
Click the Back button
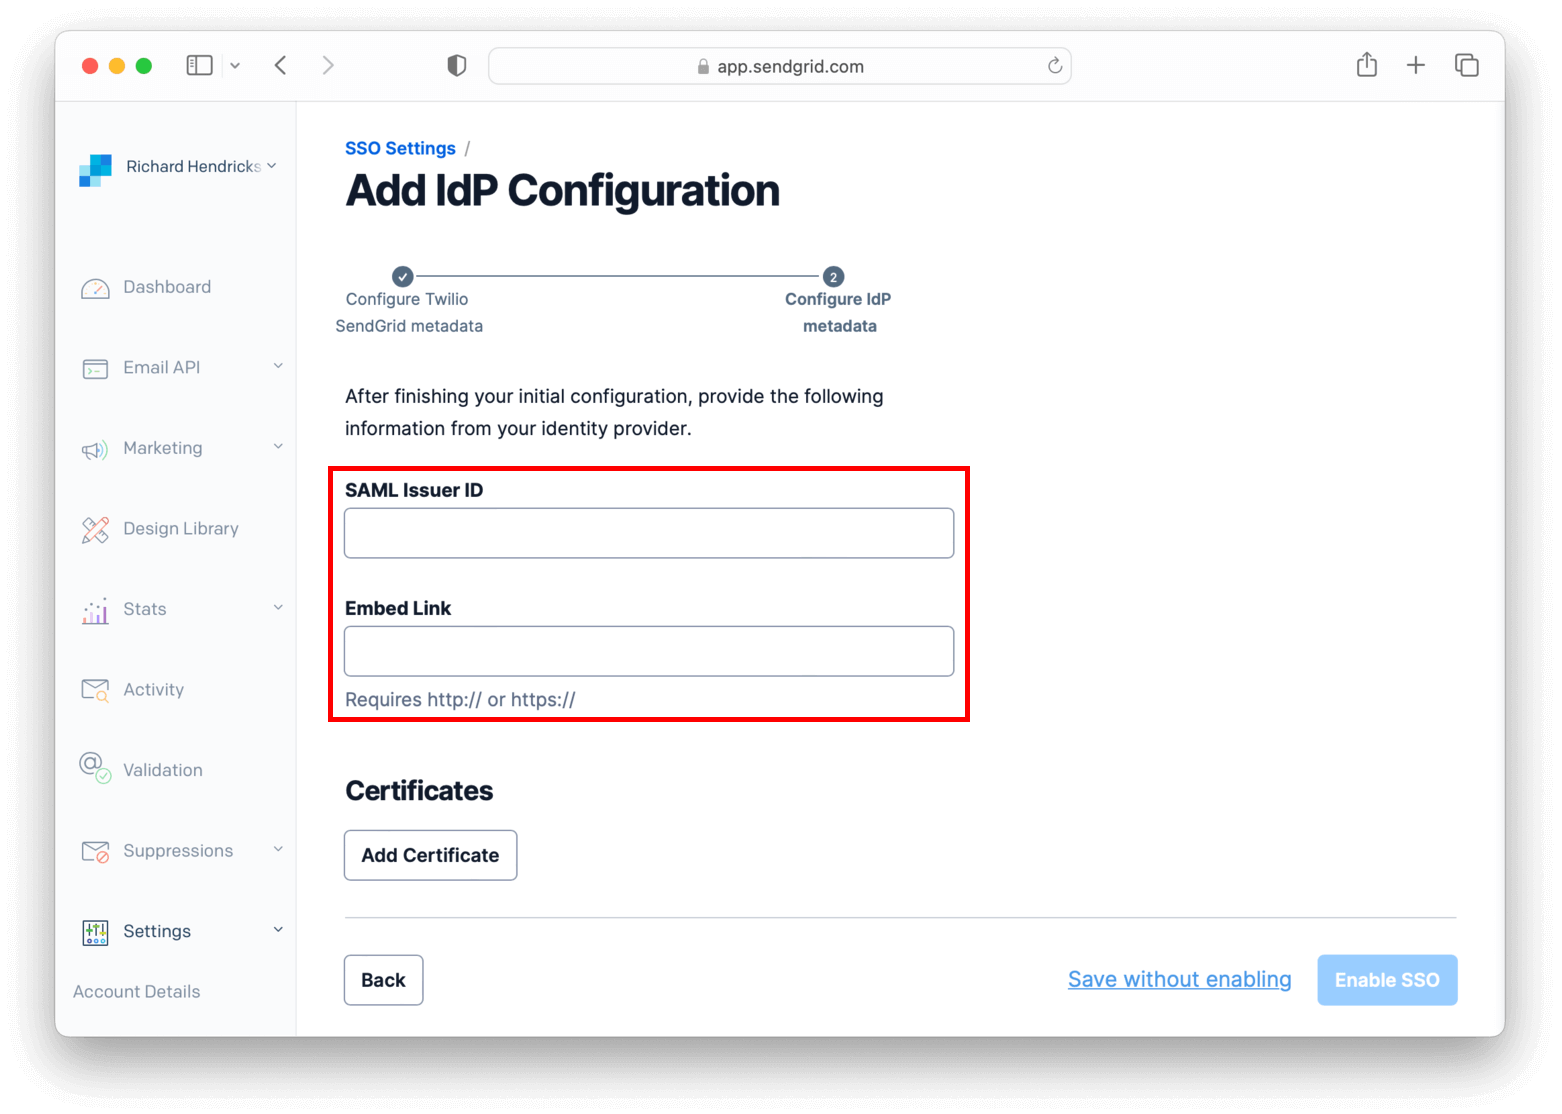point(383,980)
